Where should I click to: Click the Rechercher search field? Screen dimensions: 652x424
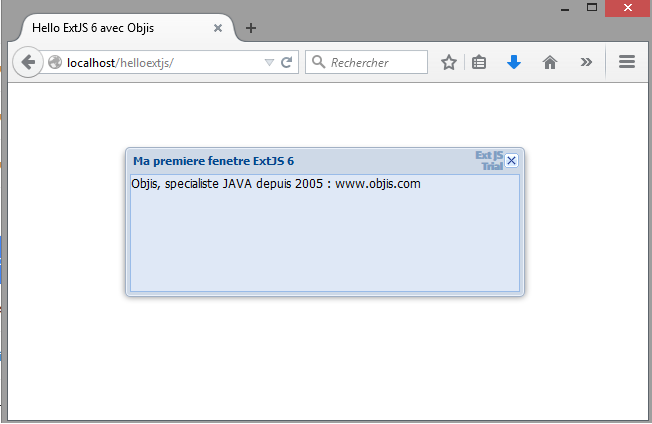[x=366, y=62]
